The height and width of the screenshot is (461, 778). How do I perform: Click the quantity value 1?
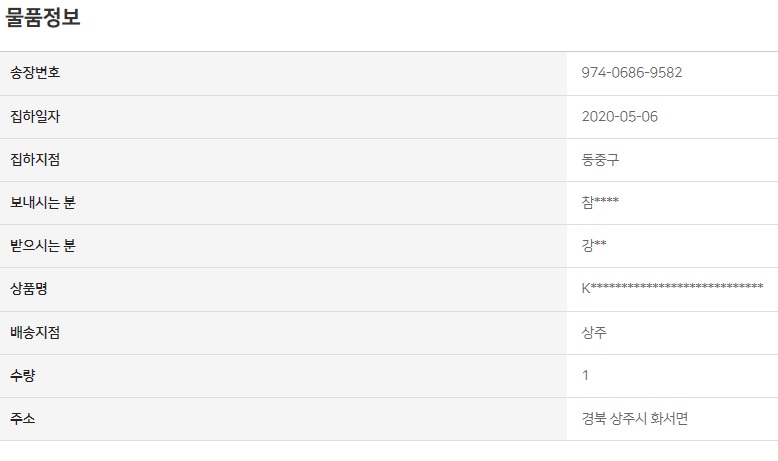pos(586,375)
